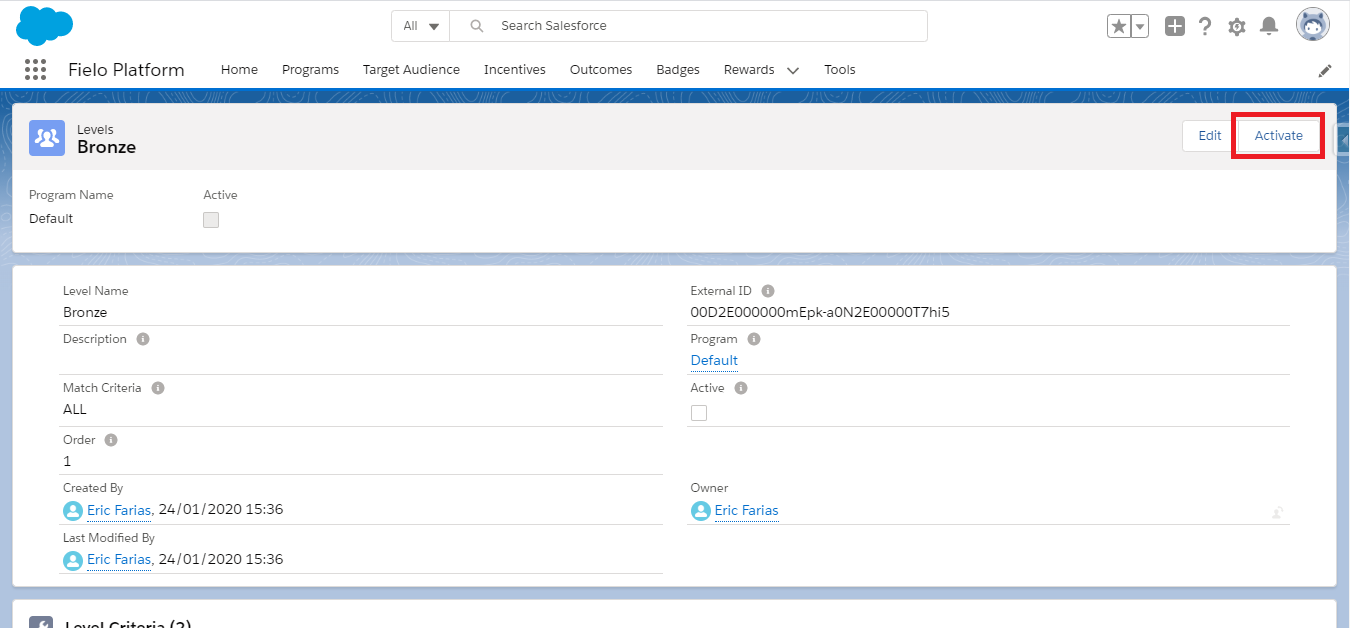Open the Rewards tab

pyautogui.click(x=749, y=70)
